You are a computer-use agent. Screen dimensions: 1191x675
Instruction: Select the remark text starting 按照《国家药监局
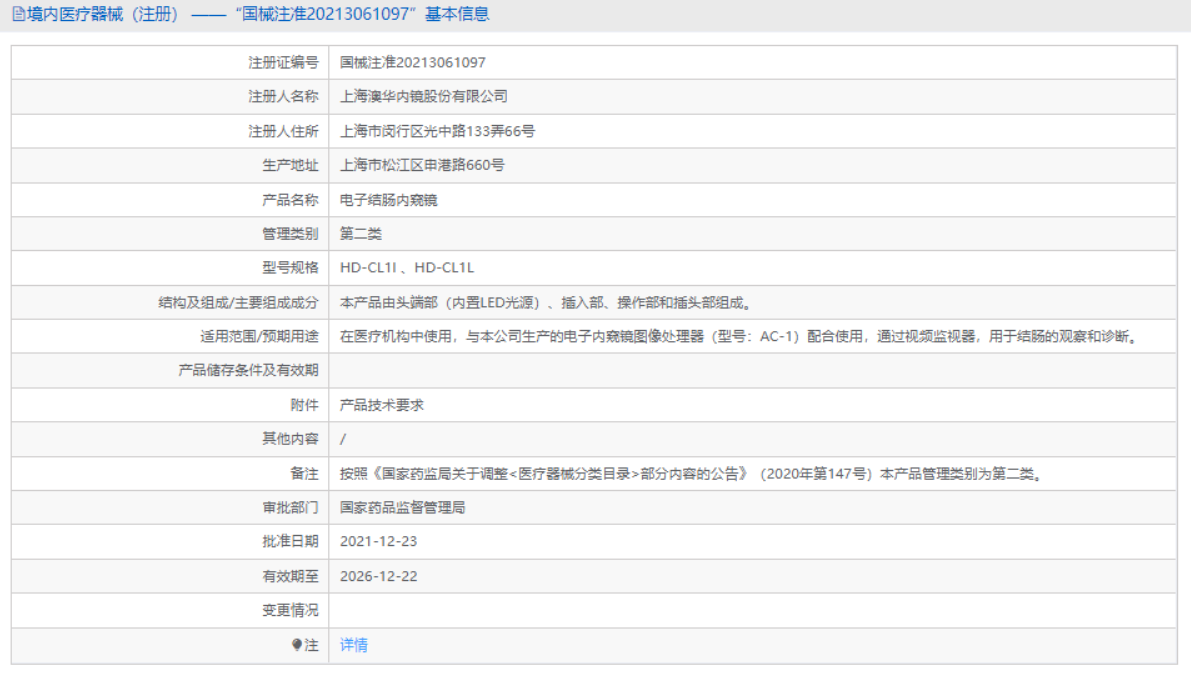[693, 474]
